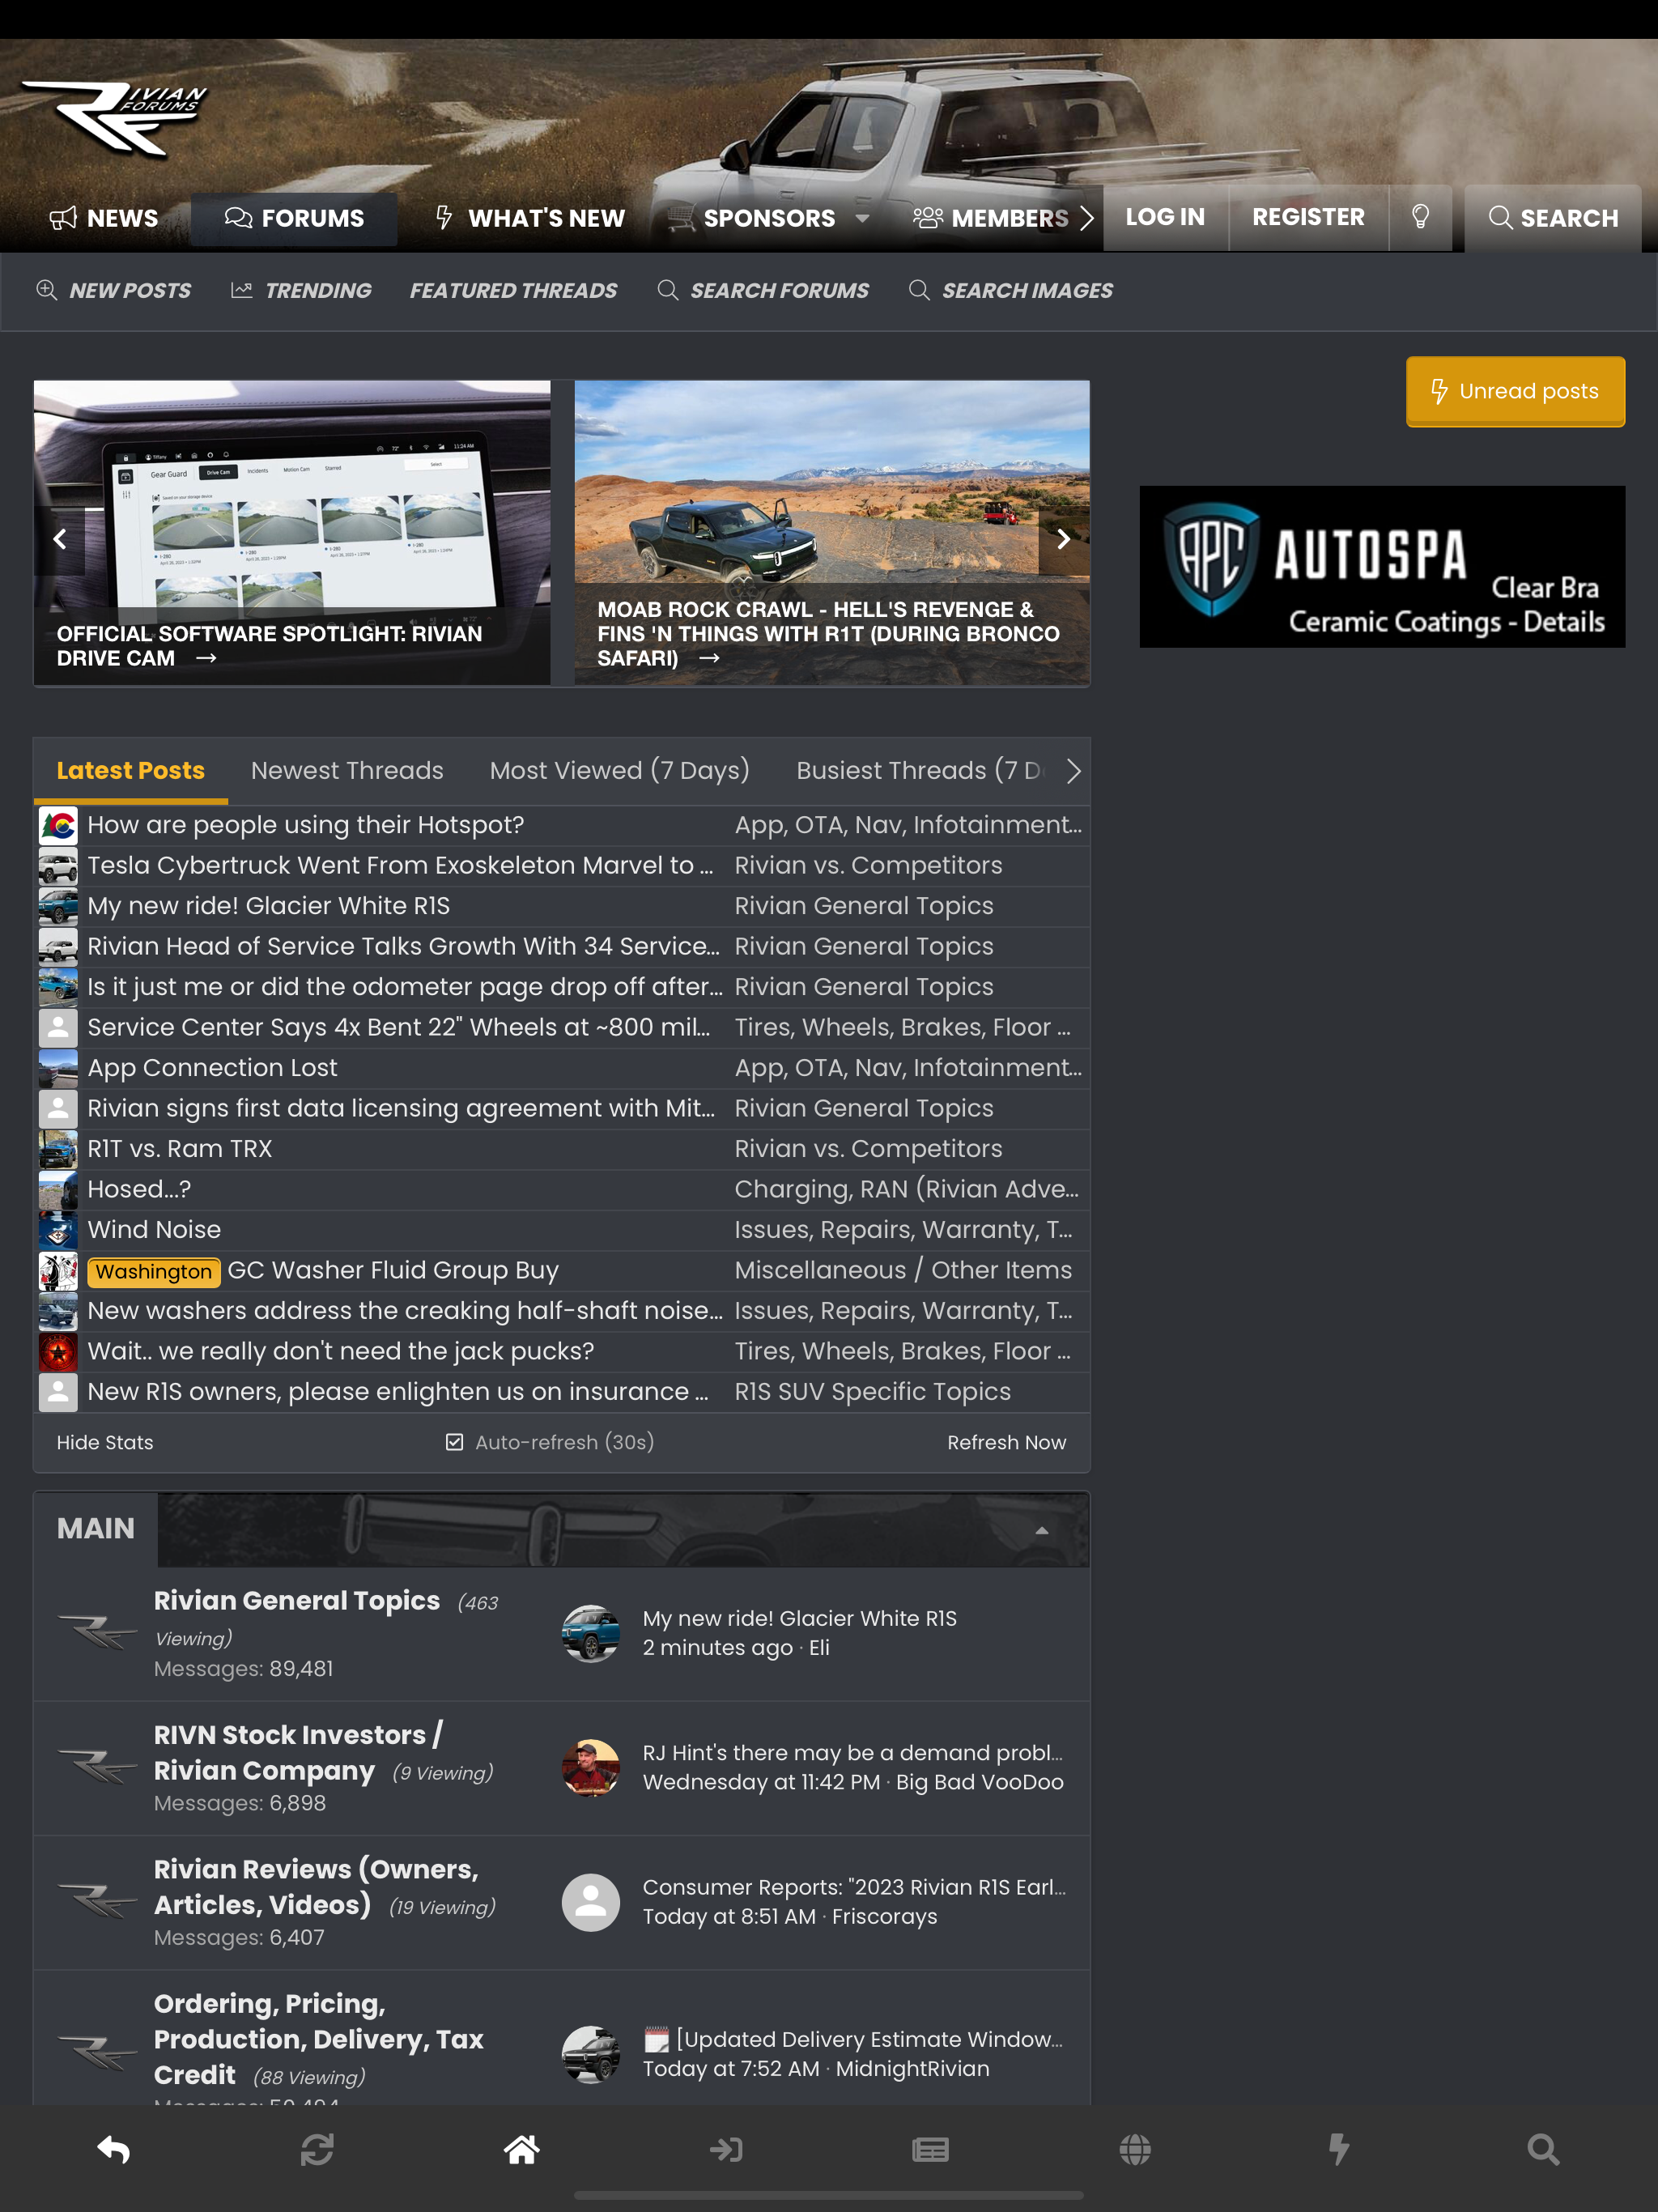The width and height of the screenshot is (1658, 2212).
Task: Open the Rivian Drive Cam software spotlight slide
Action: (x=292, y=532)
